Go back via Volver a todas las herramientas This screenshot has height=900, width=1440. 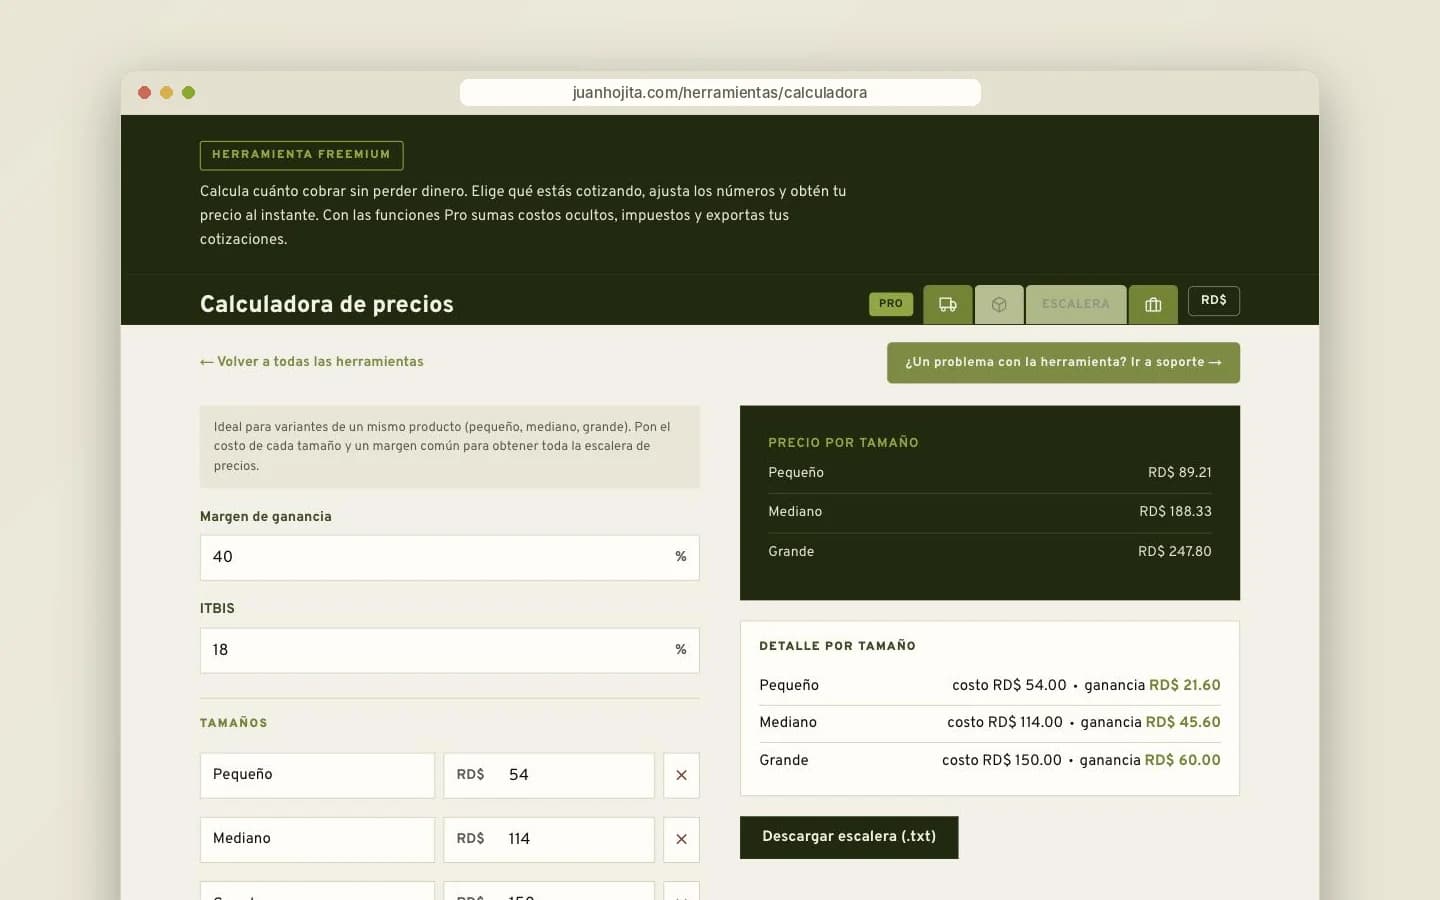click(312, 362)
